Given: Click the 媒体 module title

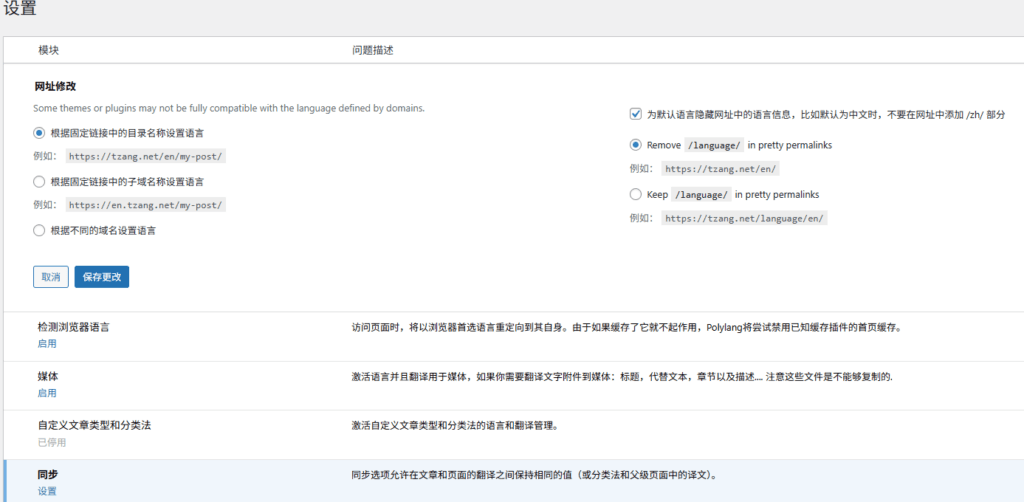Looking at the screenshot, I should [49, 377].
